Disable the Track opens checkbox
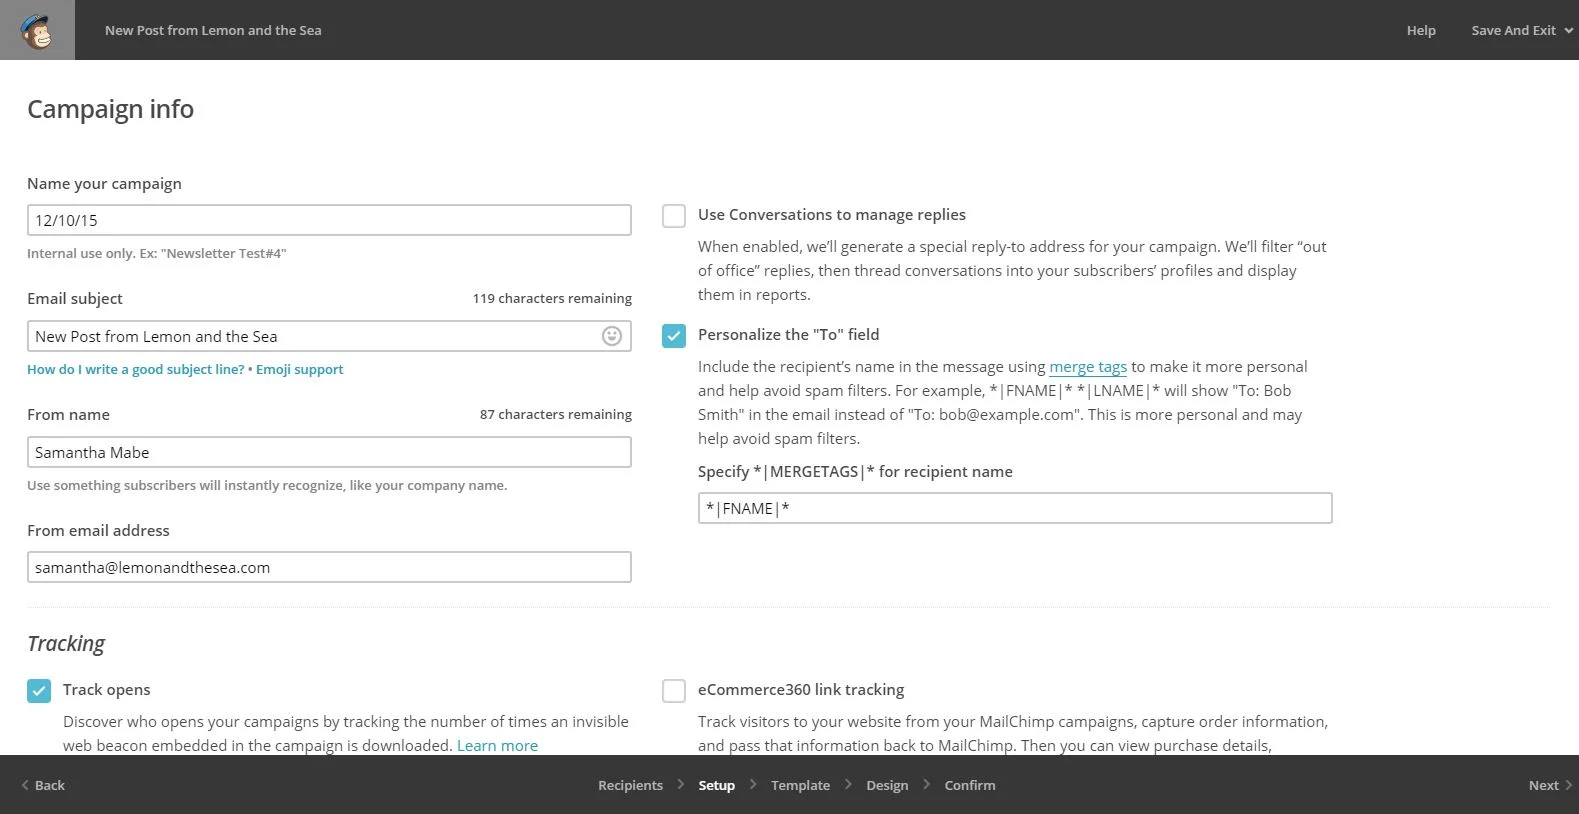Viewport: 1579px width, 814px height. click(x=39, y=690)
